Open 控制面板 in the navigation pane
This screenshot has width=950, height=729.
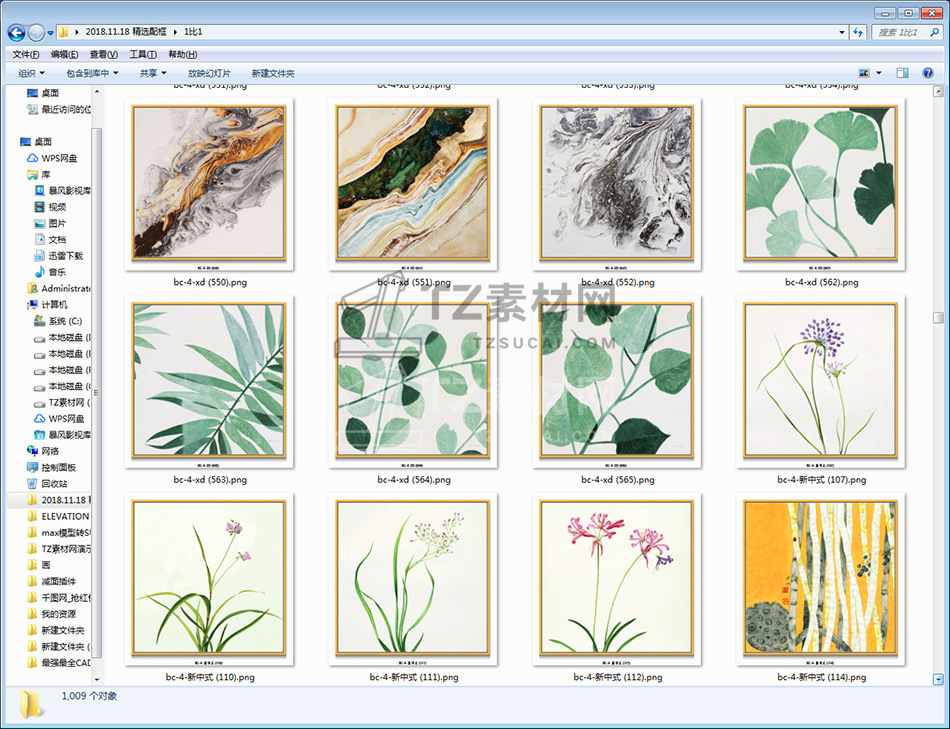[58, 467]
